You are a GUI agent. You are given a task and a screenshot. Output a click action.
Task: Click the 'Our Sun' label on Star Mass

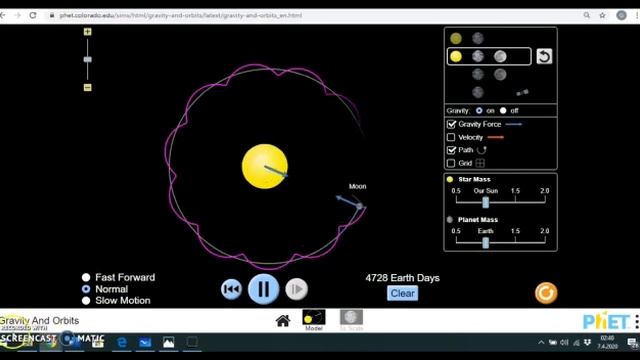tap(486, 191)
